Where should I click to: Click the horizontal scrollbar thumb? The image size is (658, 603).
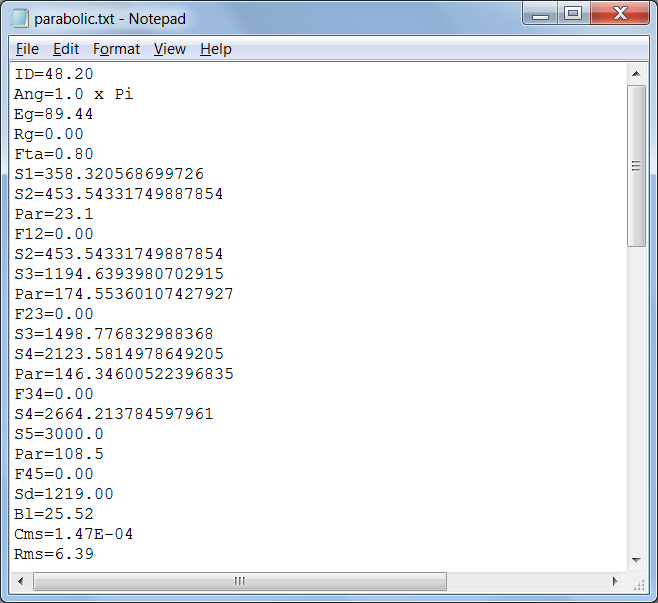(x=240, y=581)
